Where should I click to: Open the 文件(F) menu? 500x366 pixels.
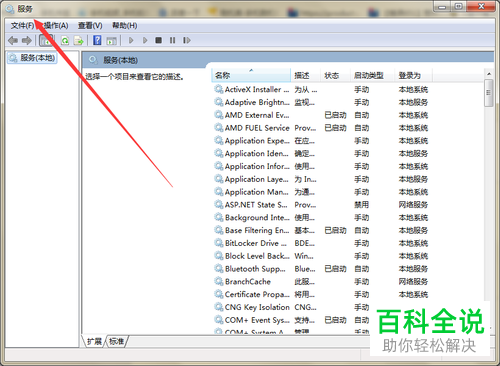coord(22,25)
